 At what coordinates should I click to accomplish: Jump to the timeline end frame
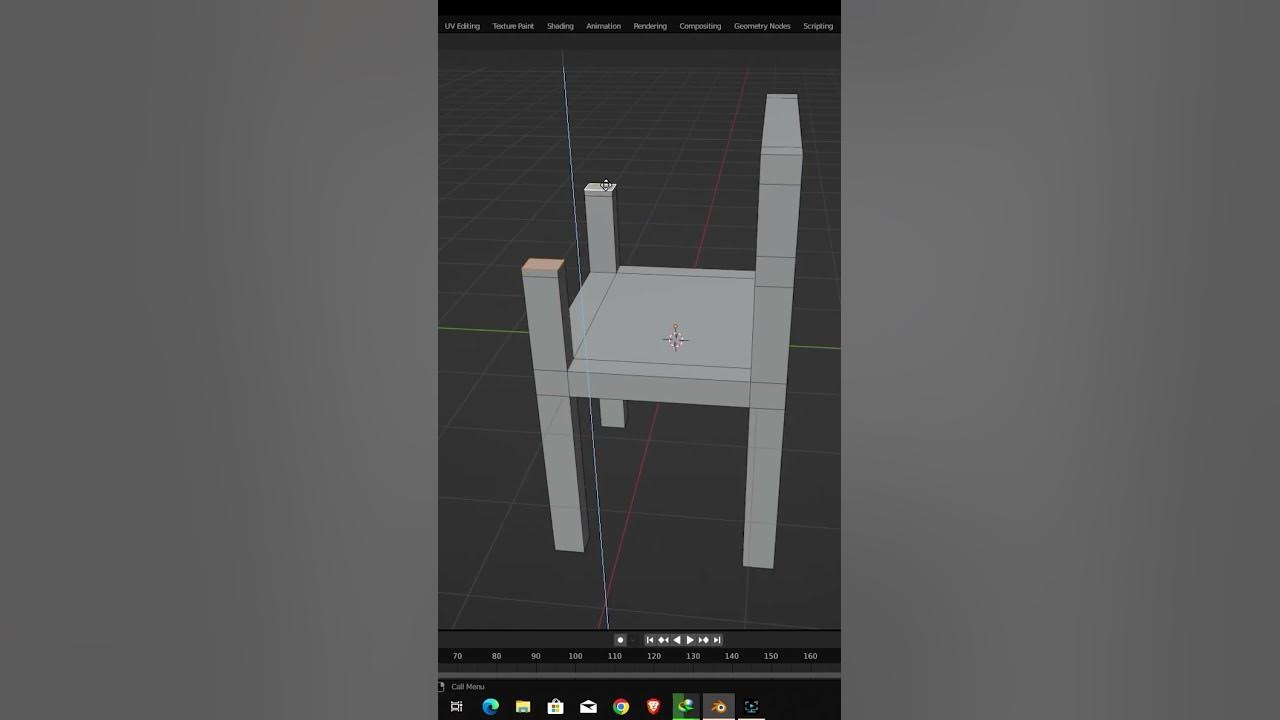click(x=717, y=640)
